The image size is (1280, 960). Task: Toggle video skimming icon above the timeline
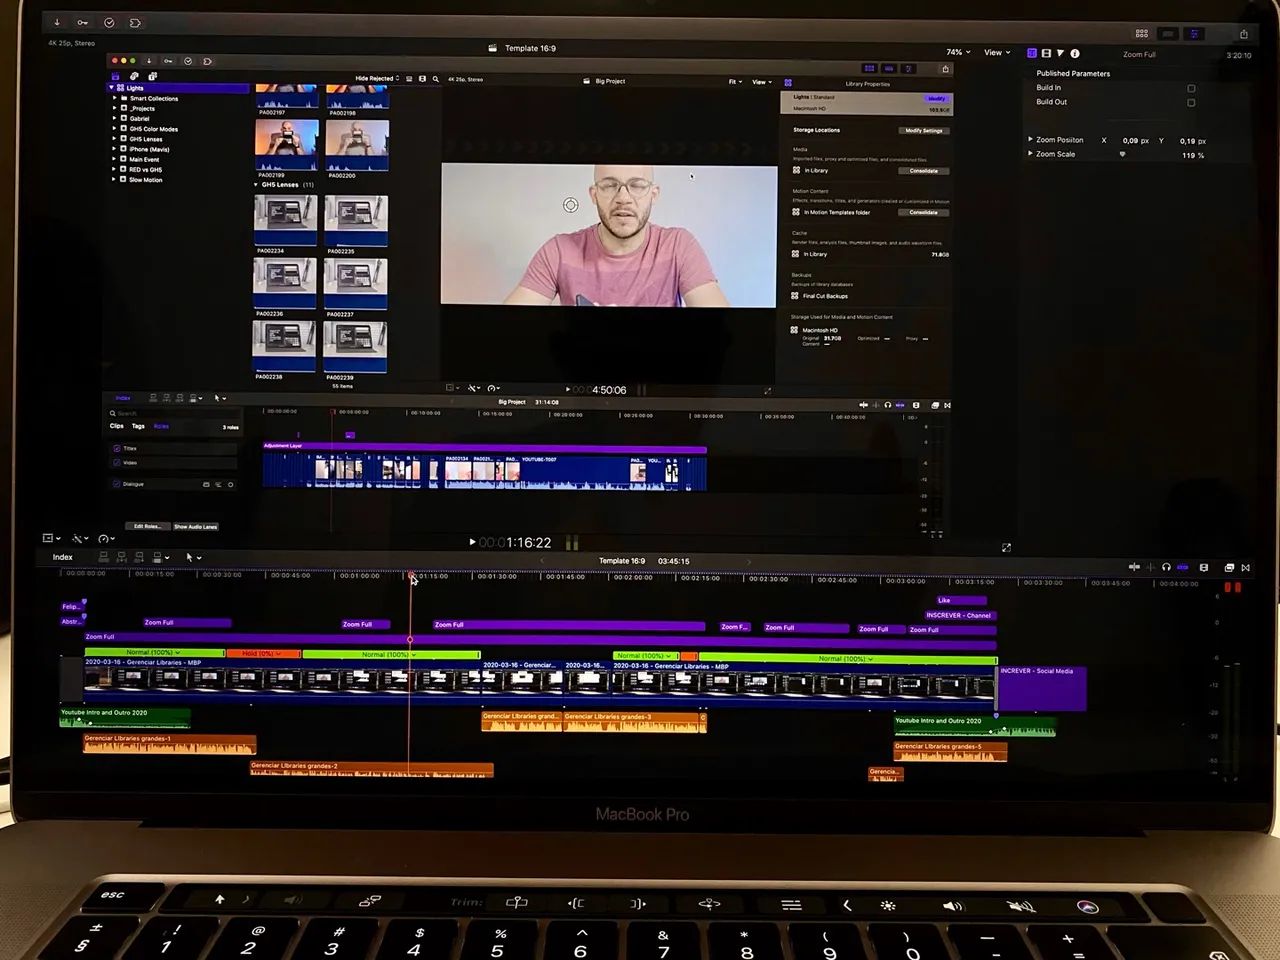tap(1134, 567)
